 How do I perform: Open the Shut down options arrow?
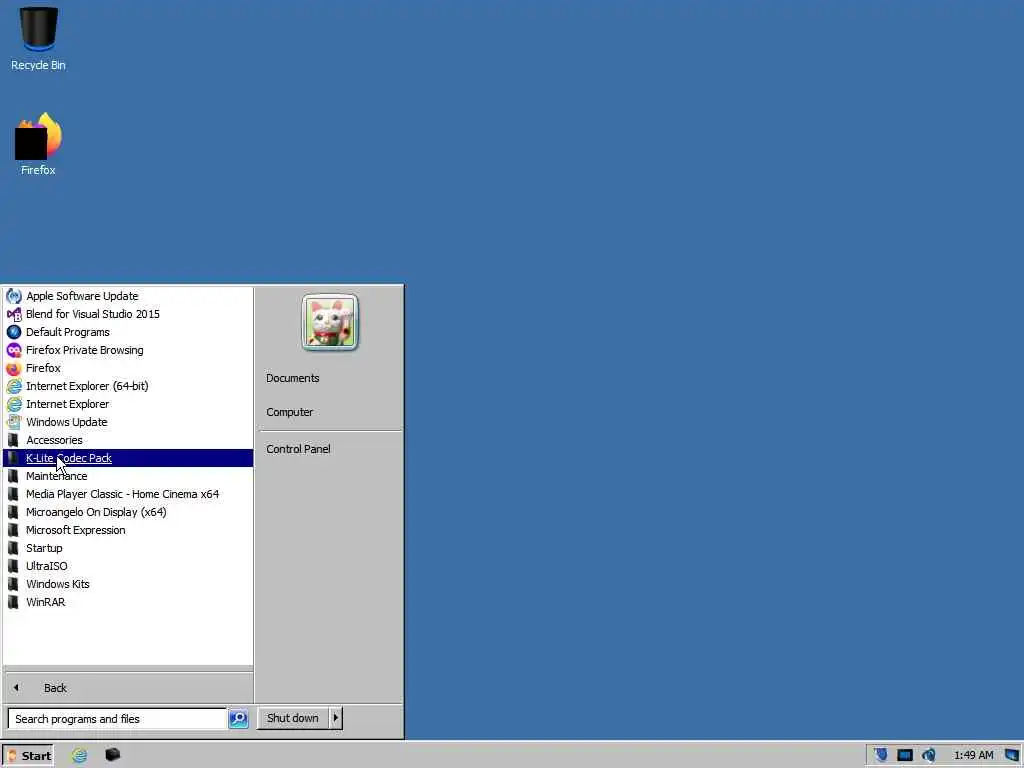pyautogui.click(x=336, y=718)
